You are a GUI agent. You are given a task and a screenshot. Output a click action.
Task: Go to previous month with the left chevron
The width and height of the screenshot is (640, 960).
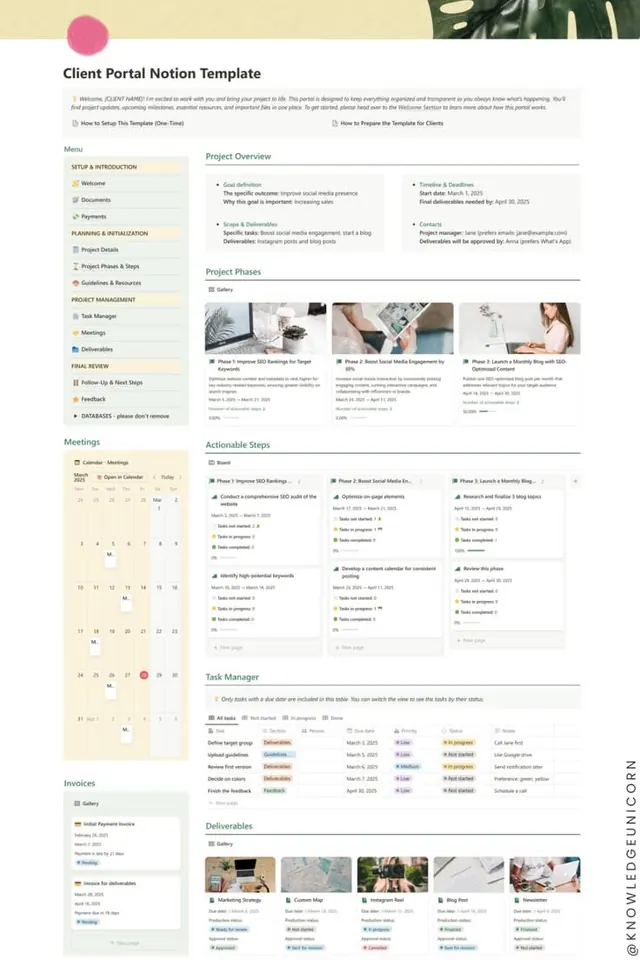point(154,477)
